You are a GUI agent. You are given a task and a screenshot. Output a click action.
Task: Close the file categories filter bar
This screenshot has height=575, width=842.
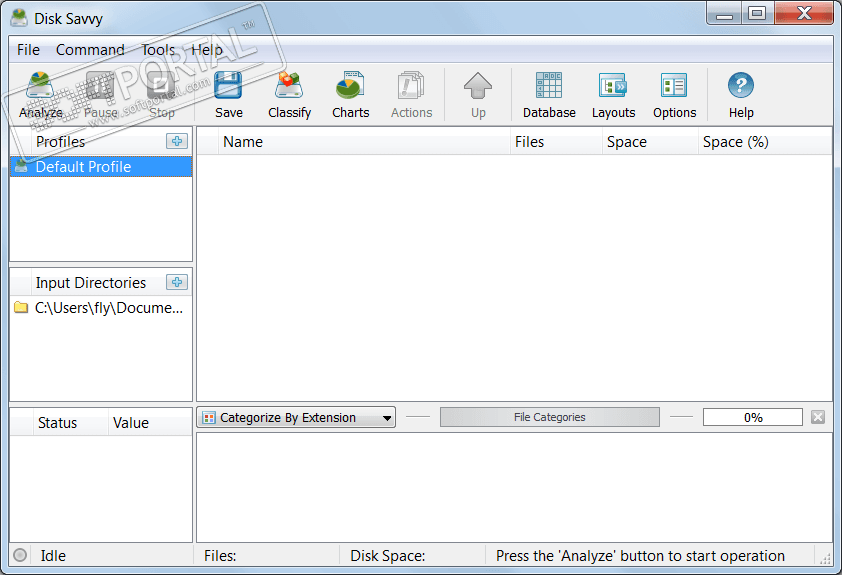(x=818, y=417)
